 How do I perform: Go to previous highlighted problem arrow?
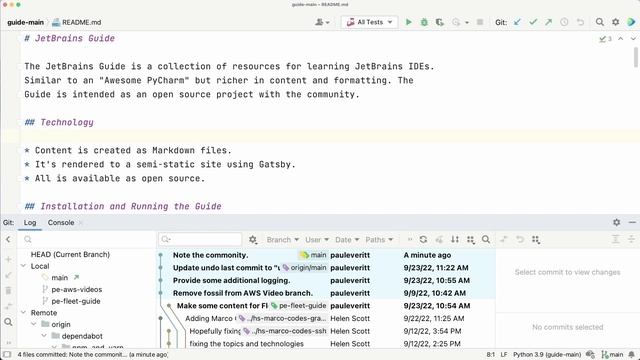[x=620, y=38]
